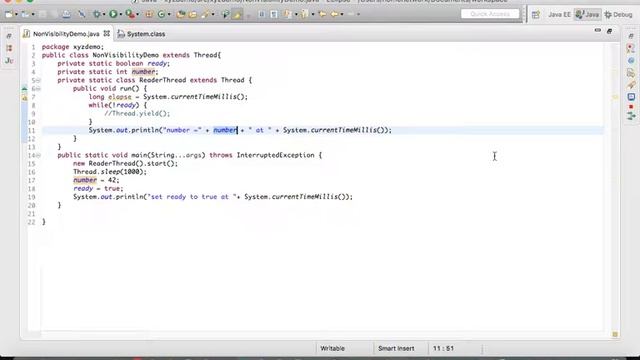
Task: Click the Next Annotation toolbar icon
Action: (x=289, y=14)
